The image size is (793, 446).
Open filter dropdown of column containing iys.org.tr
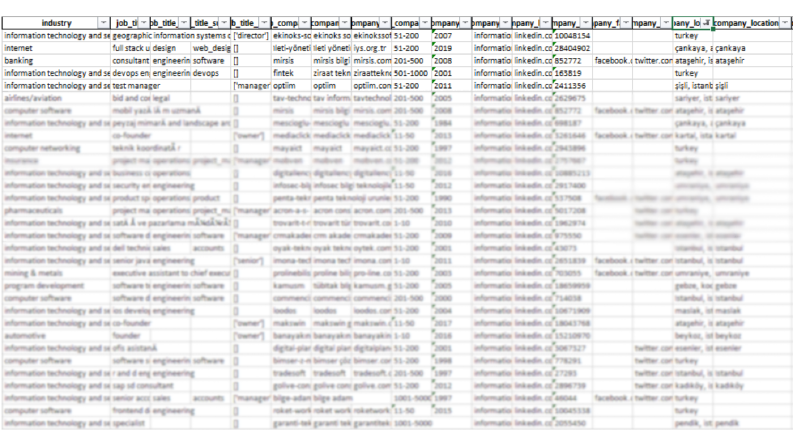click(385, 23)
